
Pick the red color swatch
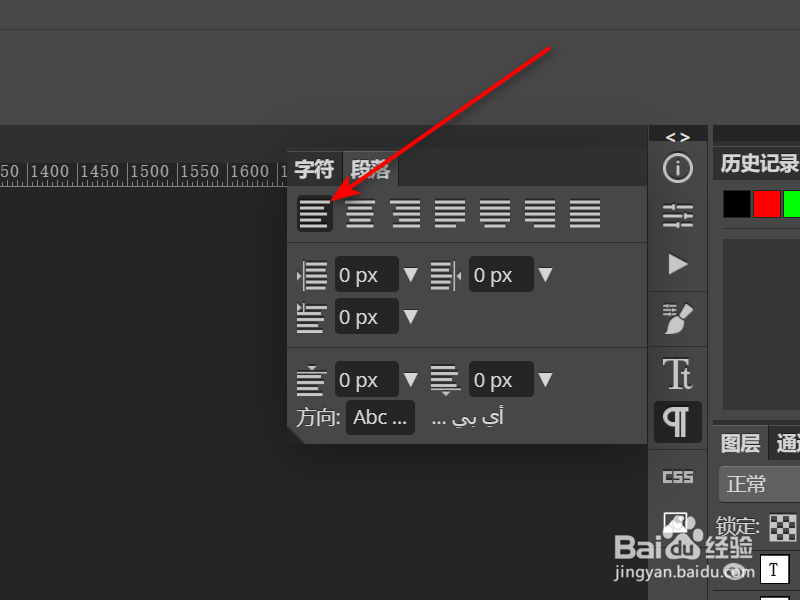click(x=767, y=204)
